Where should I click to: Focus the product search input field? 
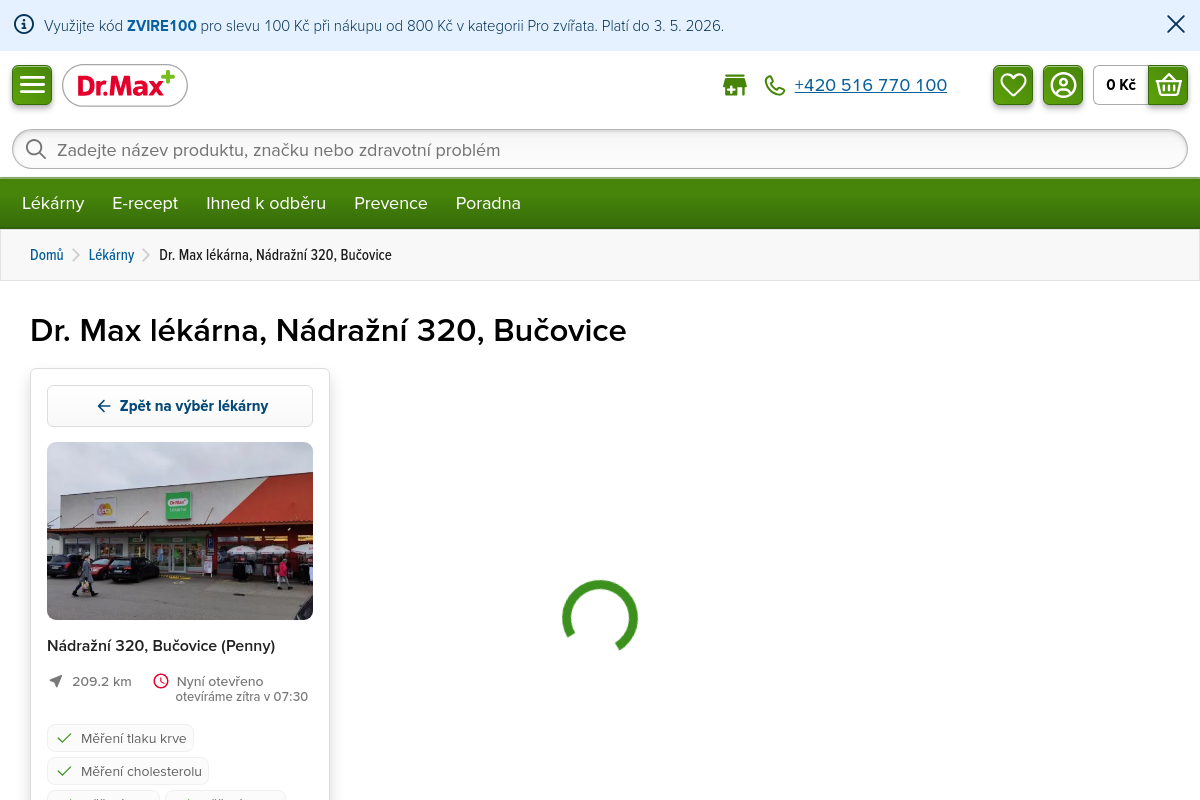point(600,150)
